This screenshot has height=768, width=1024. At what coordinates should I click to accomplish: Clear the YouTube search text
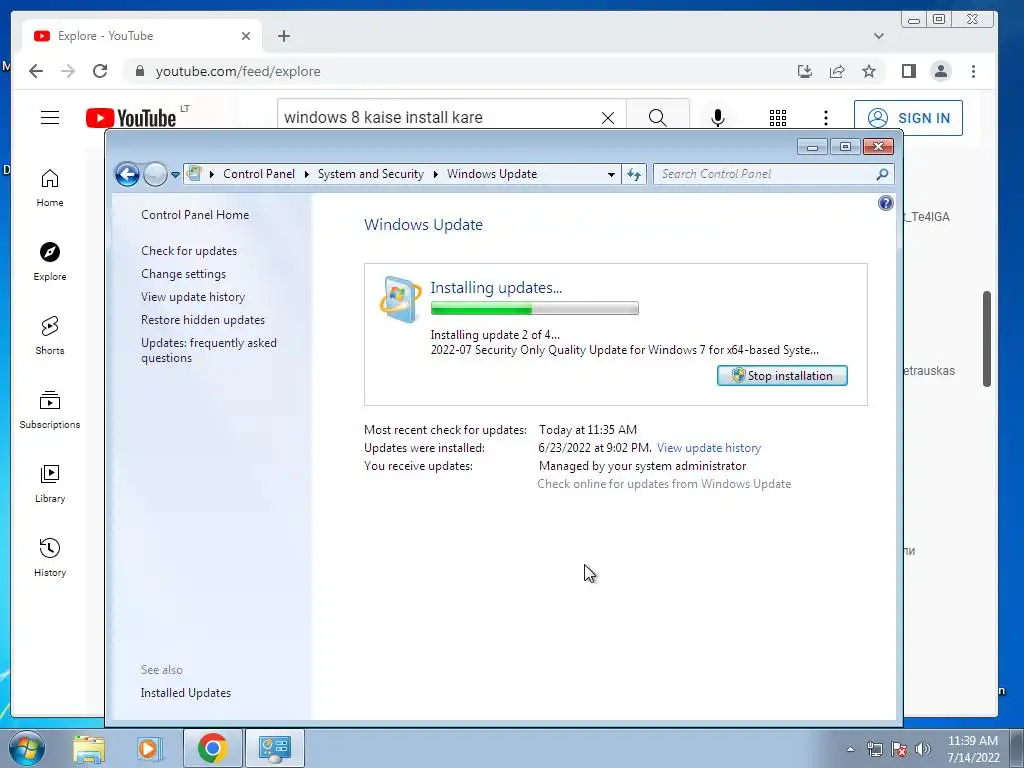(608, 118)
